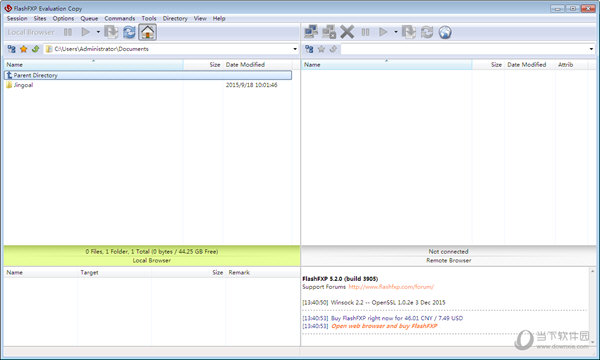Open the Directory menu
600x360 pixels.
click(x=175, y=18)
